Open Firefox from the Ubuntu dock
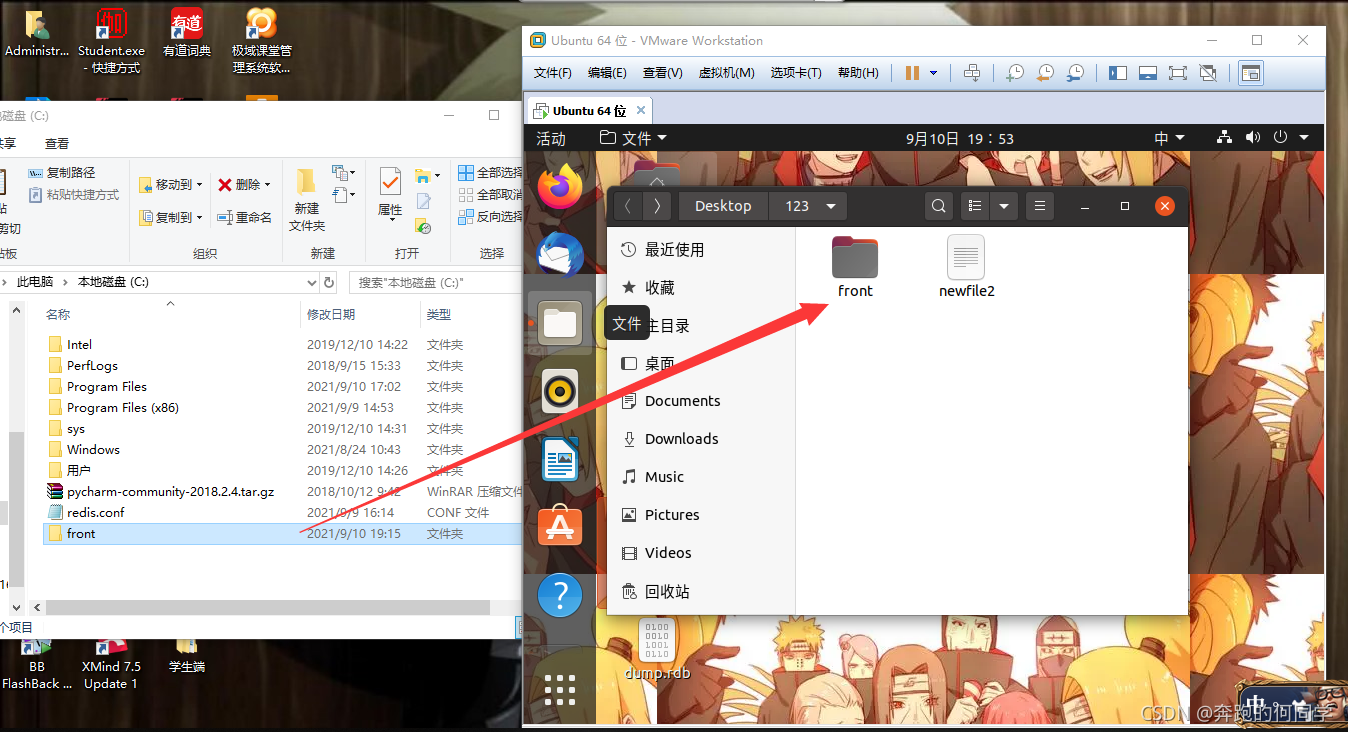 coord(560,186)
